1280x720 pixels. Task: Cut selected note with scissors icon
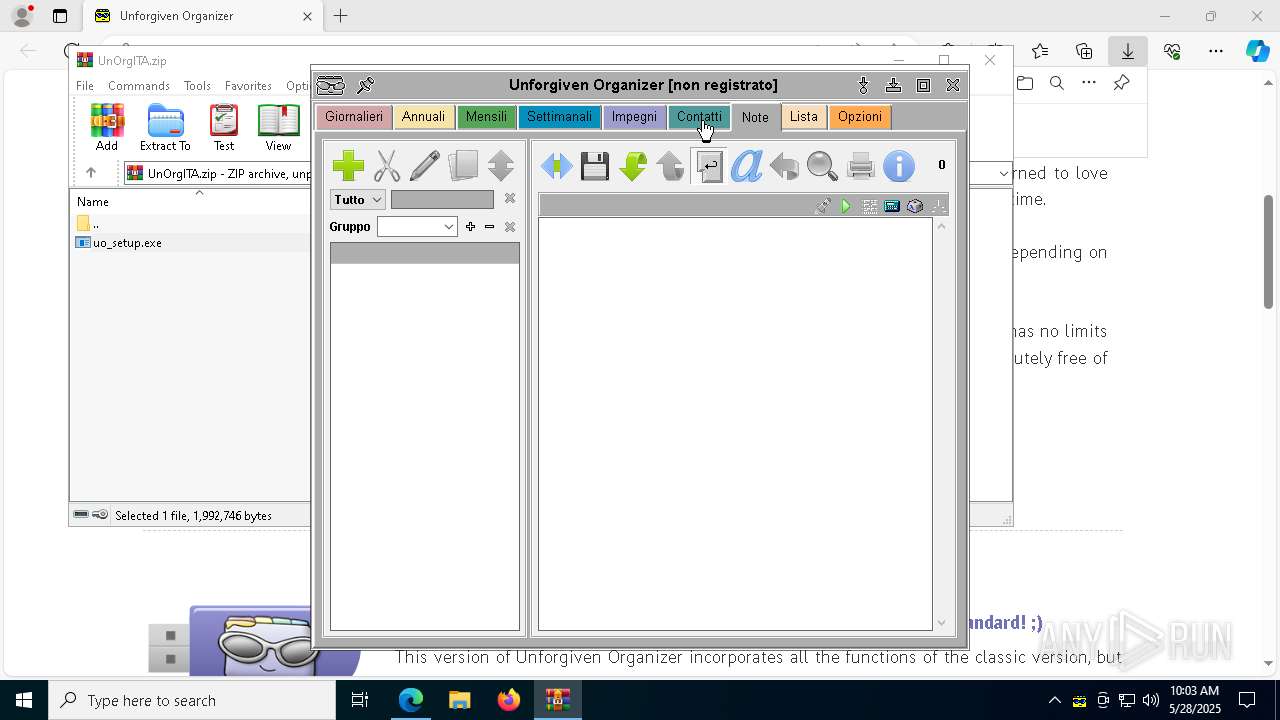coord(387,165)
